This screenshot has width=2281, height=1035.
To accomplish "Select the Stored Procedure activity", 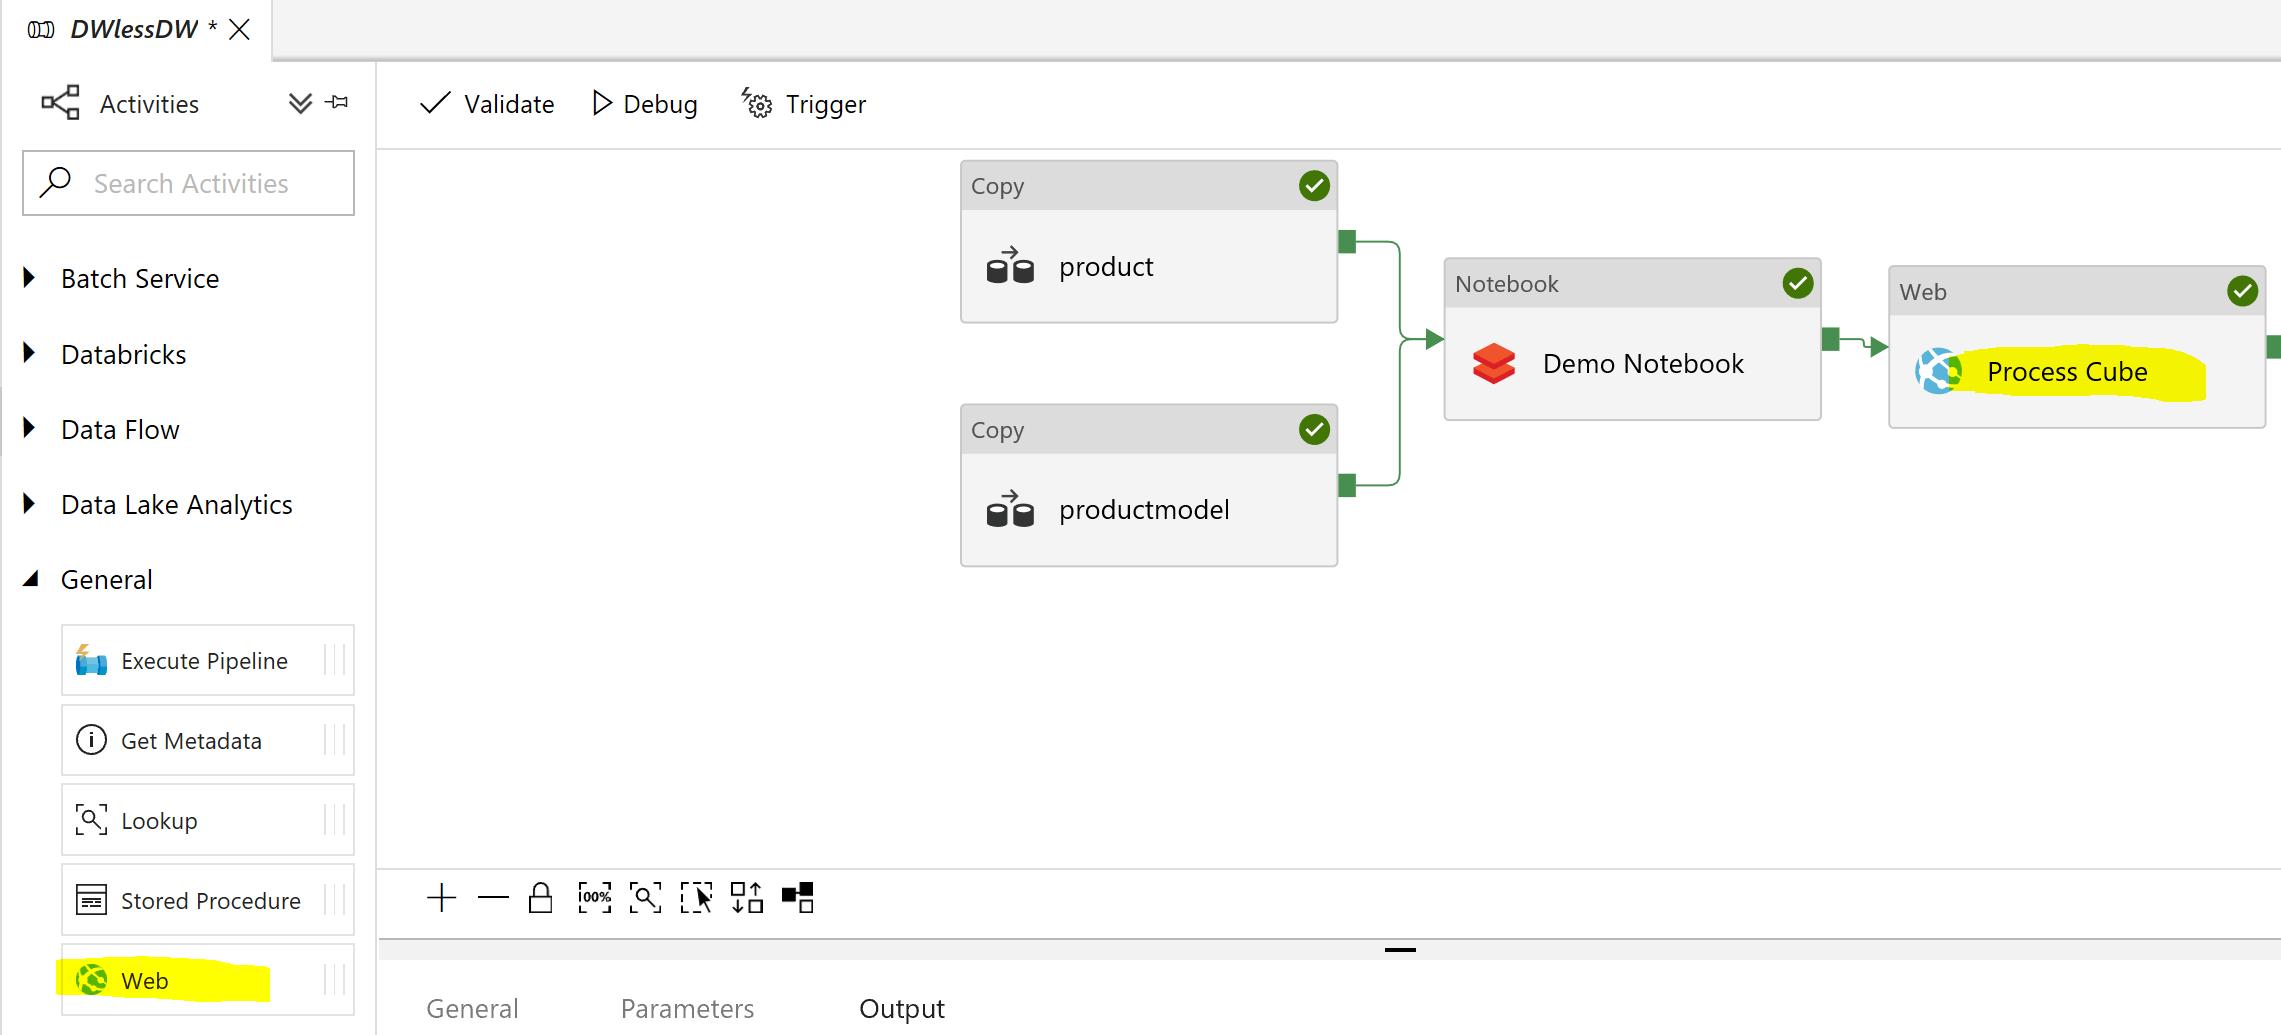I will 208,900.
